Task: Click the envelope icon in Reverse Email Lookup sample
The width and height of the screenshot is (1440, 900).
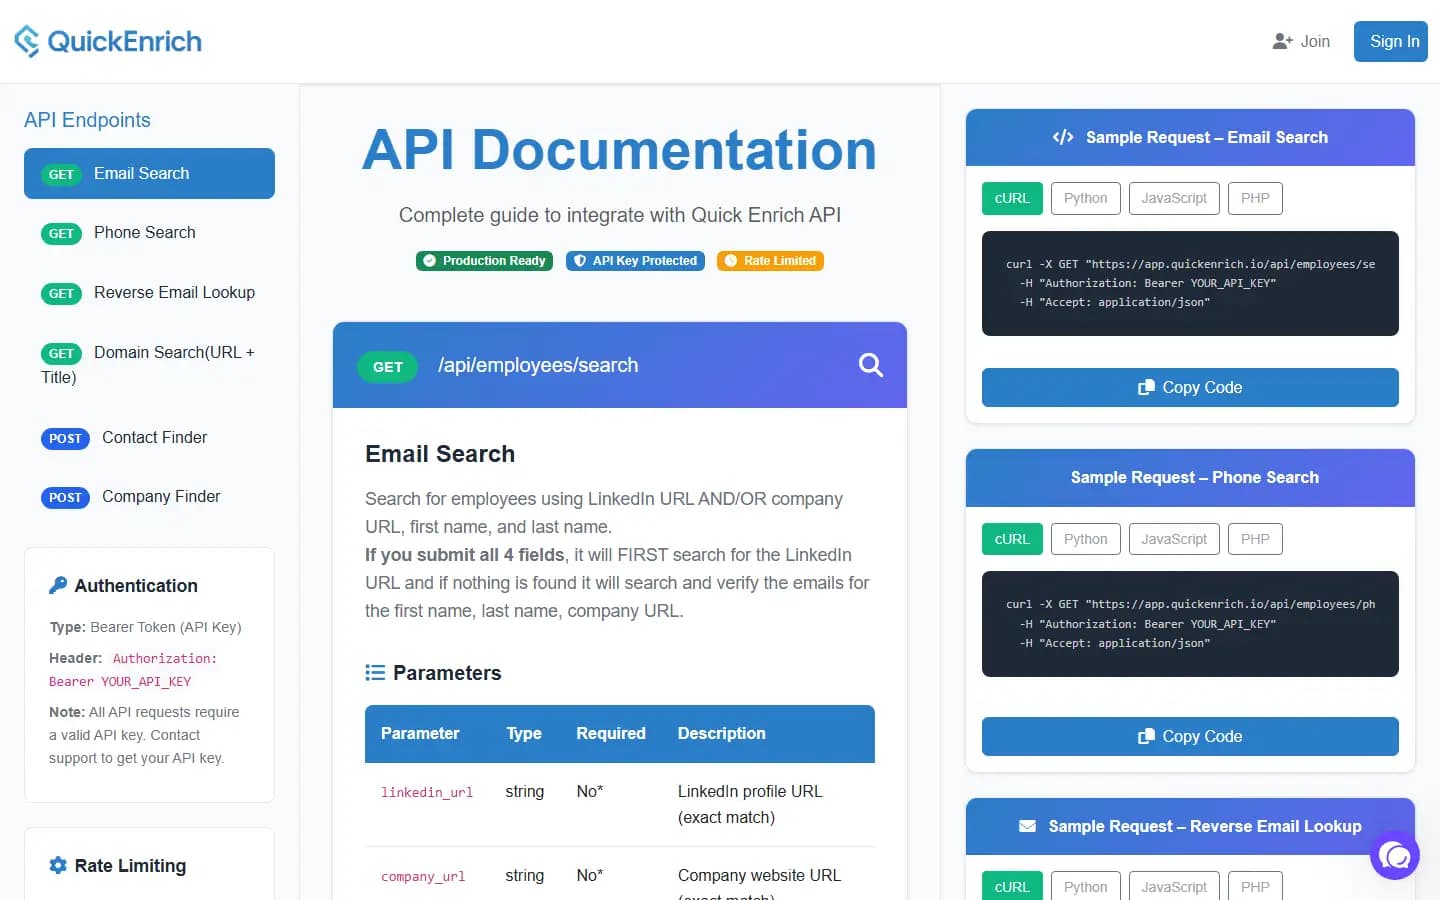Action: coord(1027,826)
